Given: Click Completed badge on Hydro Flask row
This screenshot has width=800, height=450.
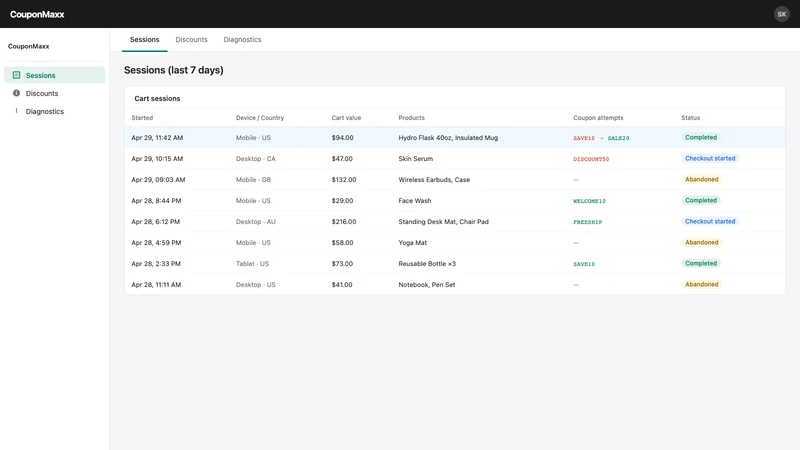Looking at the screenshot, I should pos(701,137).
